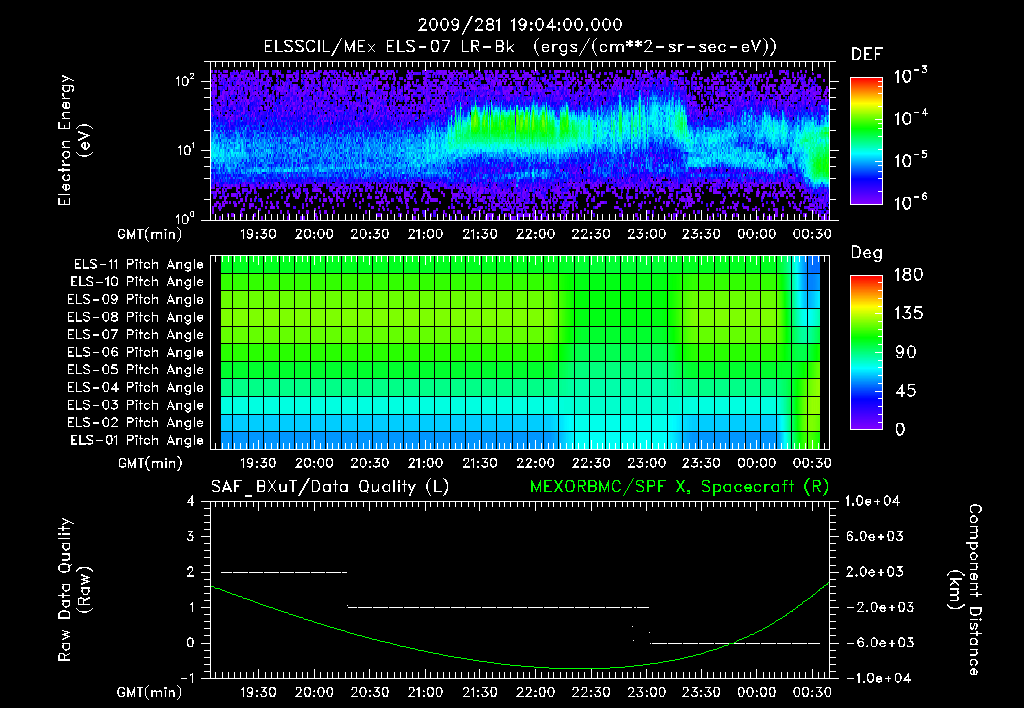Select the ELS-06 Pitch Angle row label

[136, 352]
